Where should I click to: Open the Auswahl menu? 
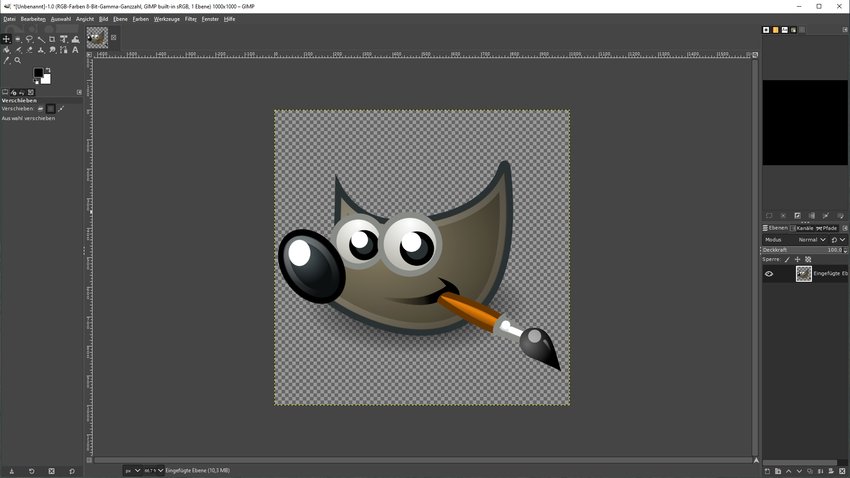coord(61,19)
